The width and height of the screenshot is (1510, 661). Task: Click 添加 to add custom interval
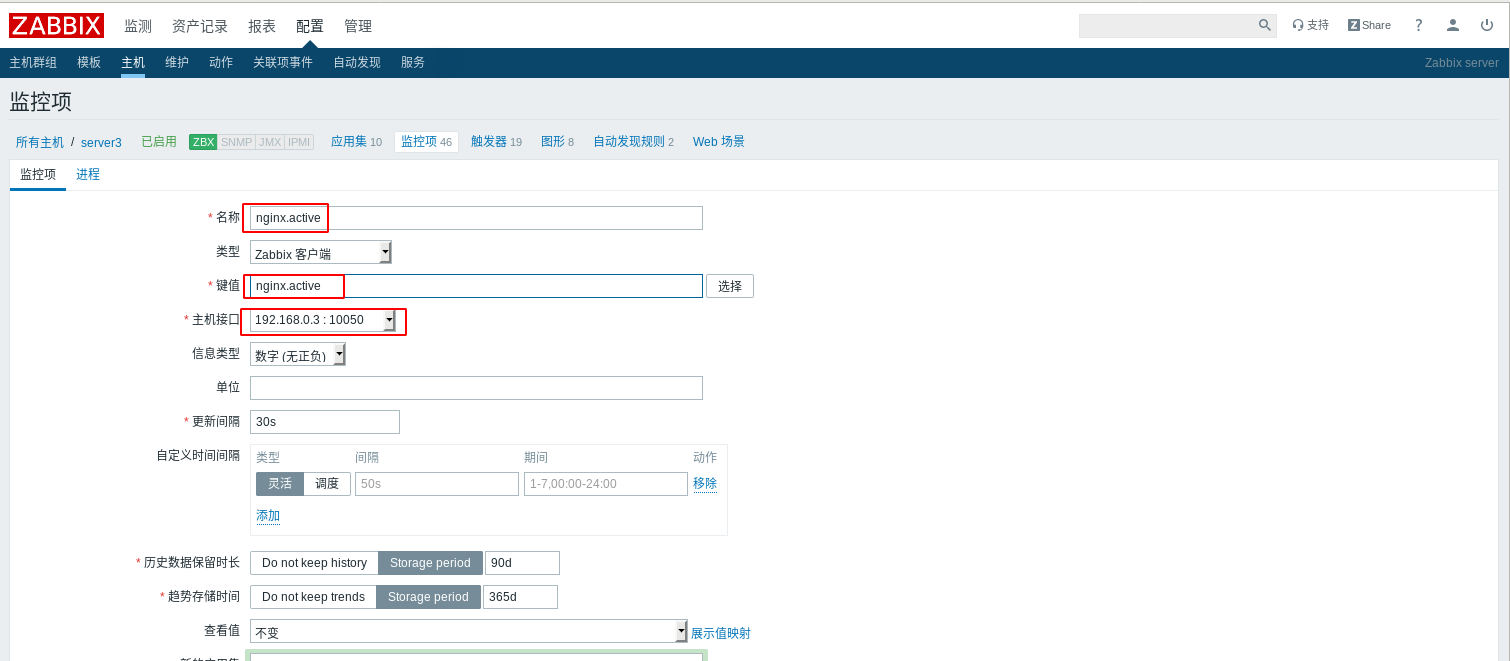(268, 516)
